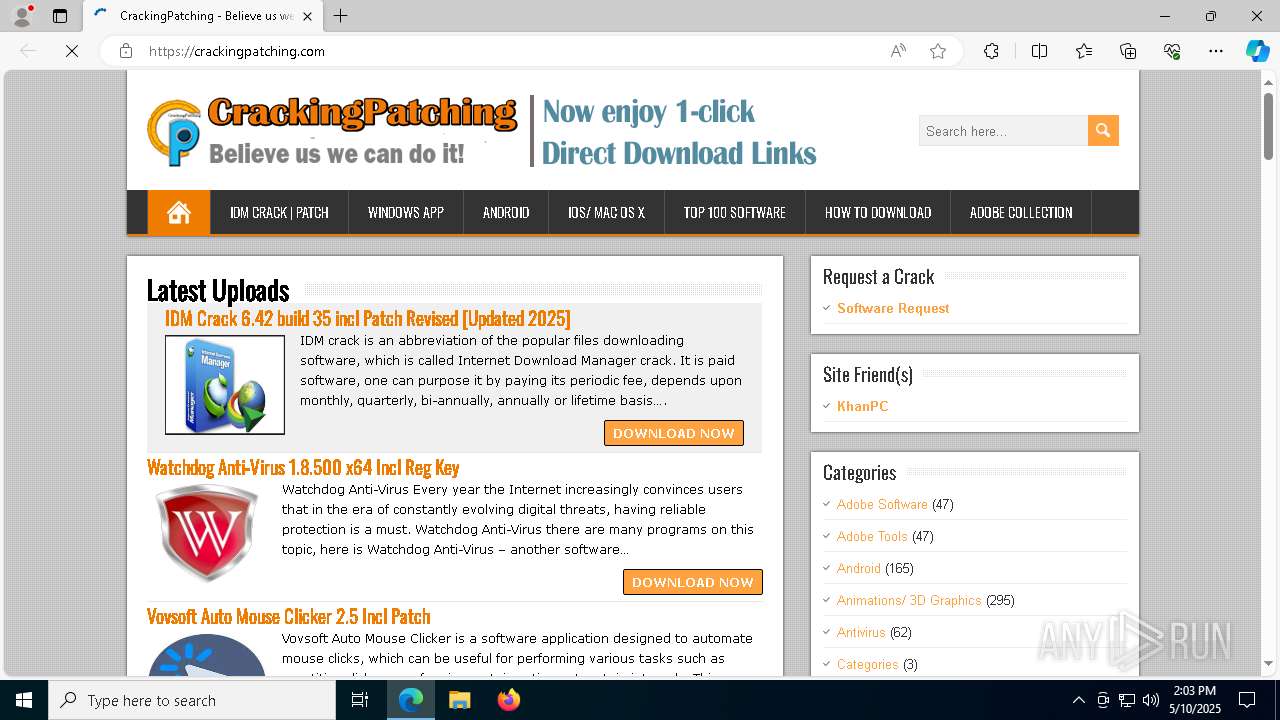
Task: Open the tab actions menu icon
Action: tap(60, 16)
